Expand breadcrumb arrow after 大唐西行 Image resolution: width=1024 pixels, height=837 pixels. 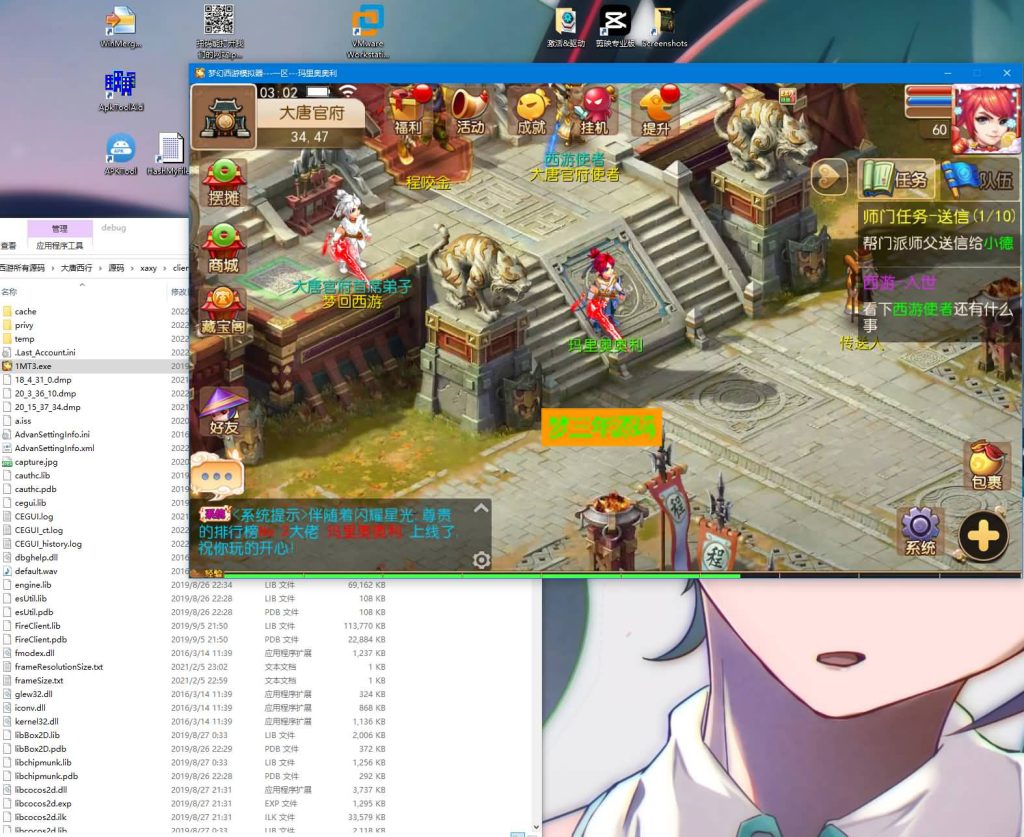tap(100, 268)
